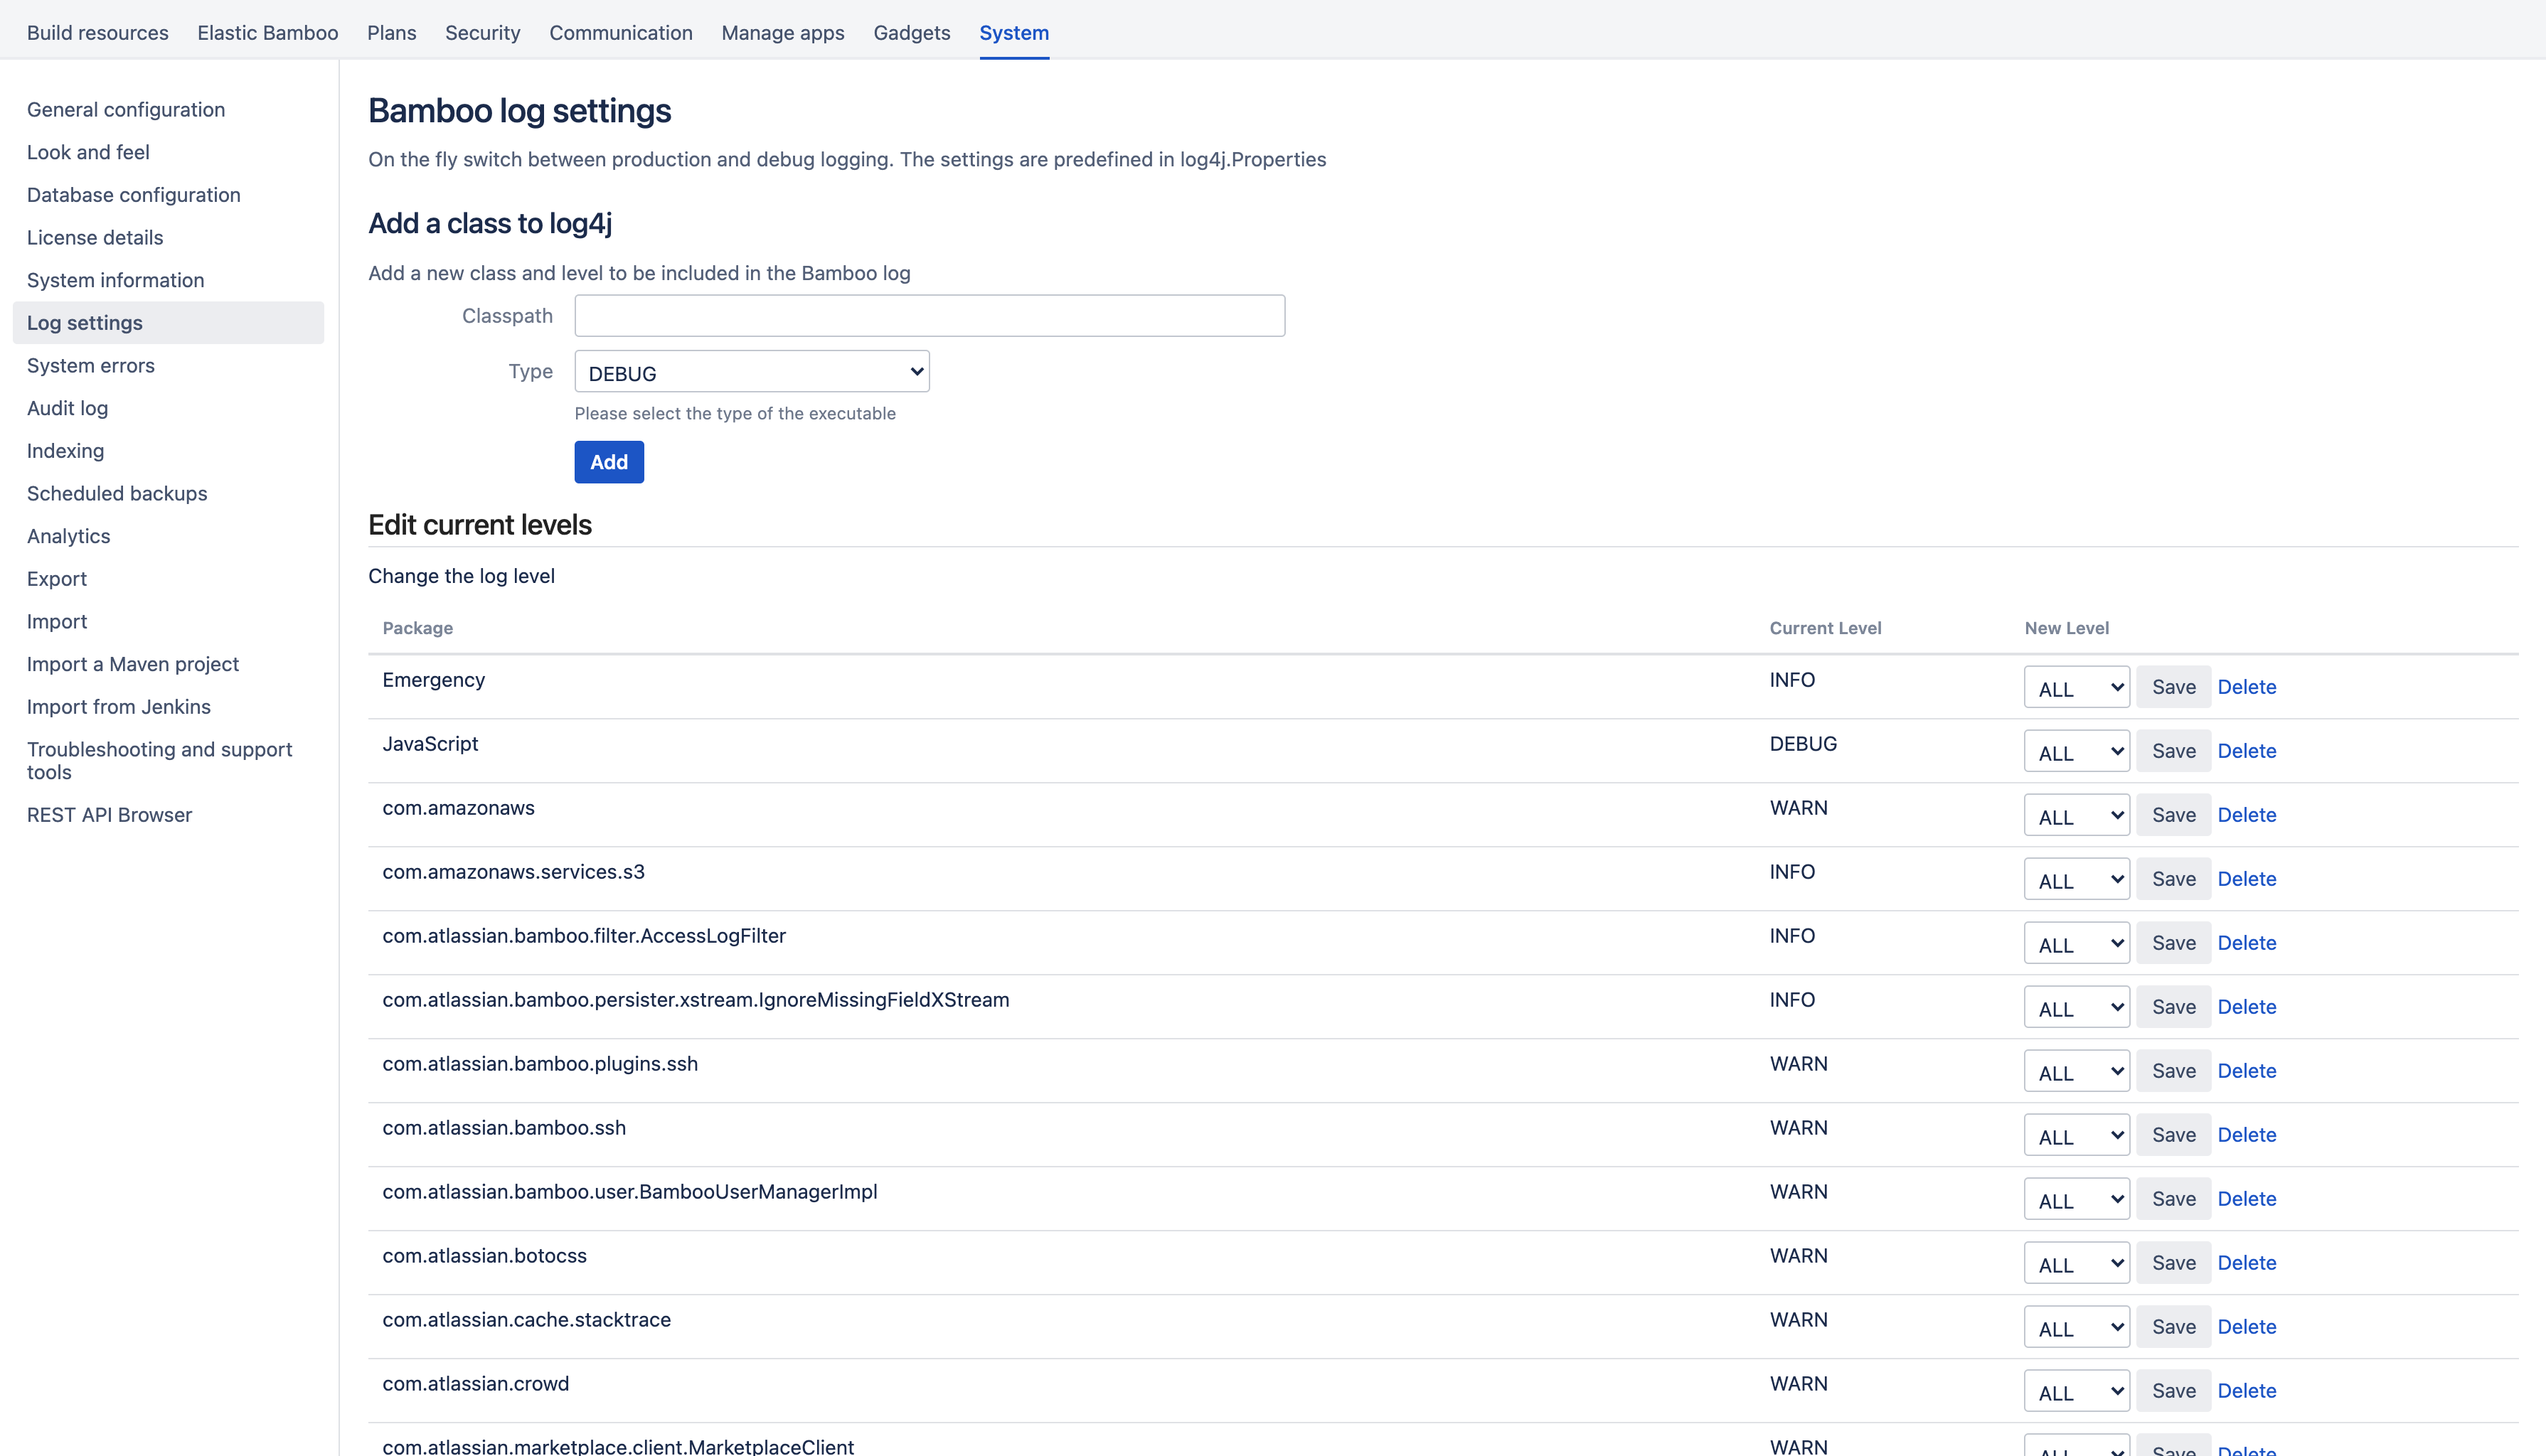Open Troubleshooting and support tools

159,760
